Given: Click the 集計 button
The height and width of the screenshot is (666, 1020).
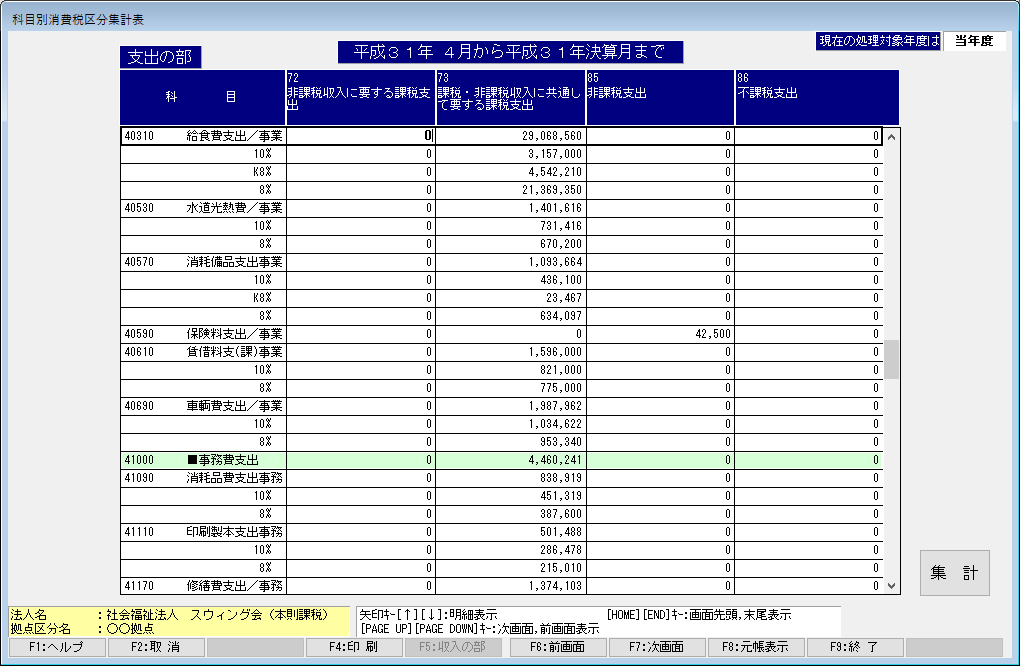Looking at the screenshot, I should point(954,573).
